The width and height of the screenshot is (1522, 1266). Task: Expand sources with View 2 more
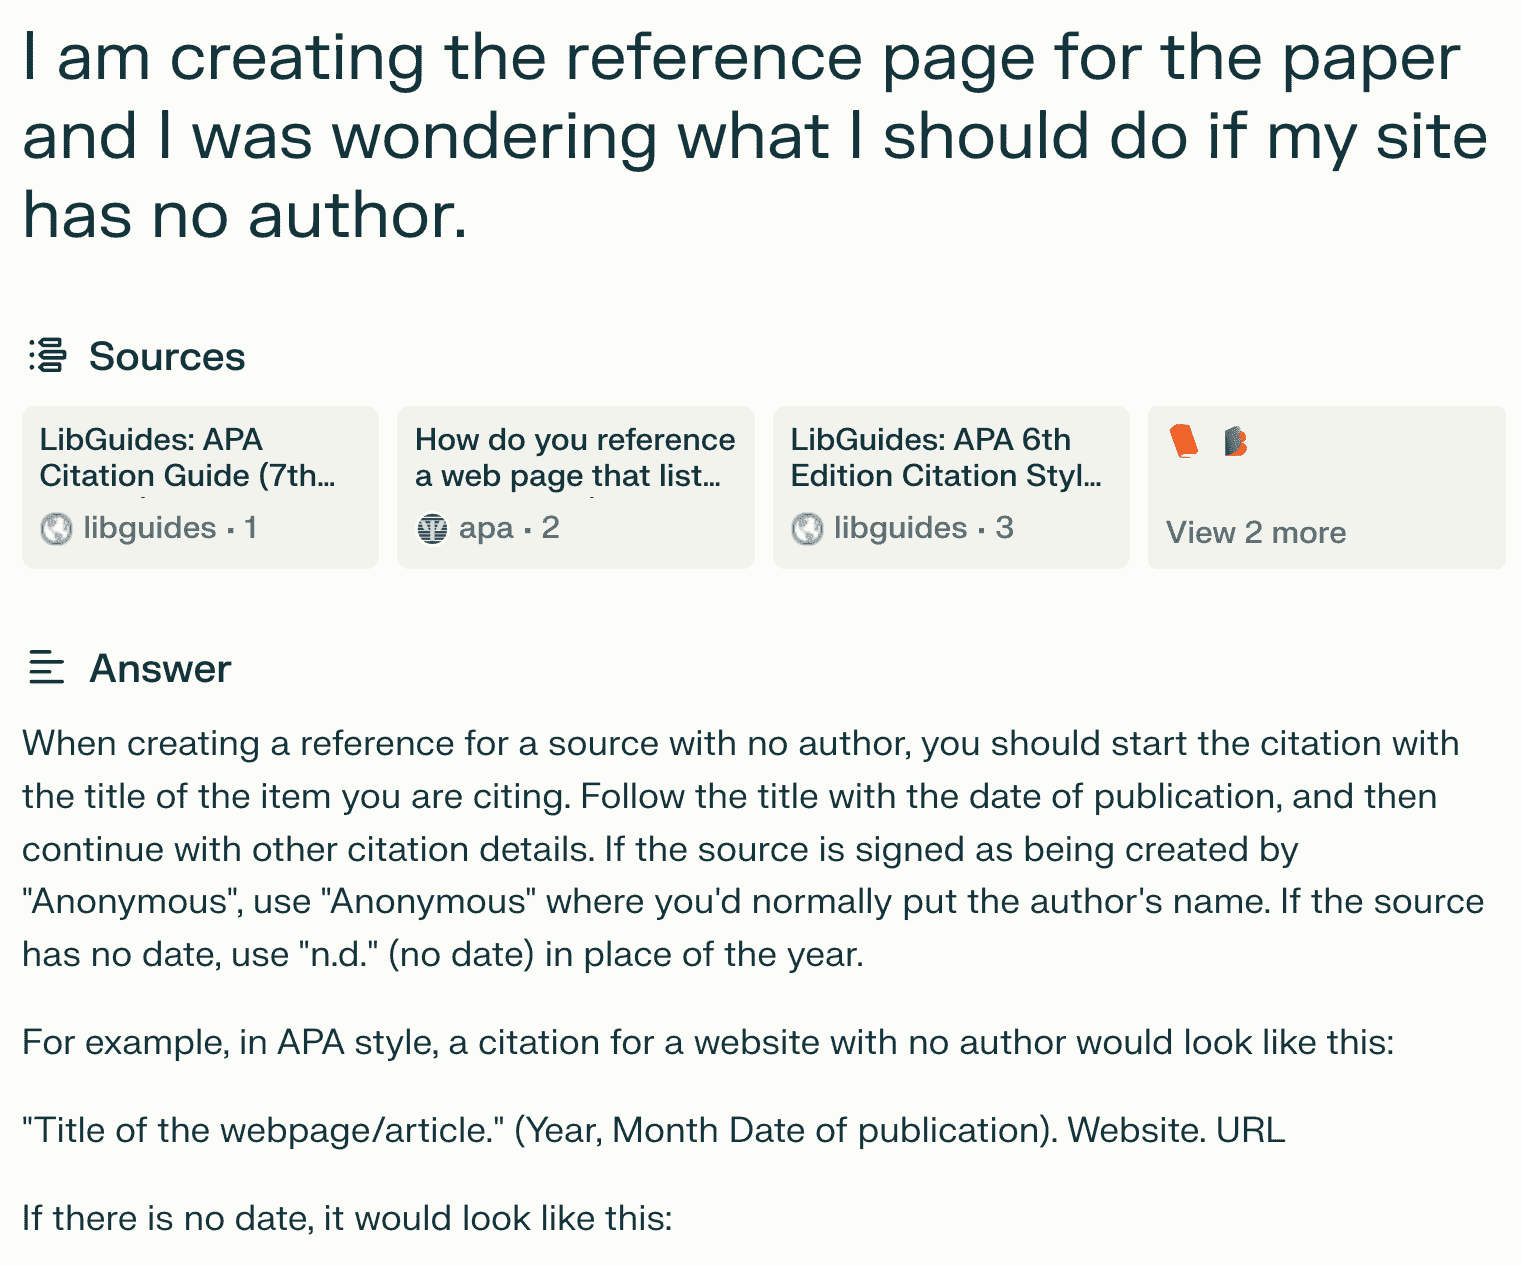click(x=1256, y=532)
